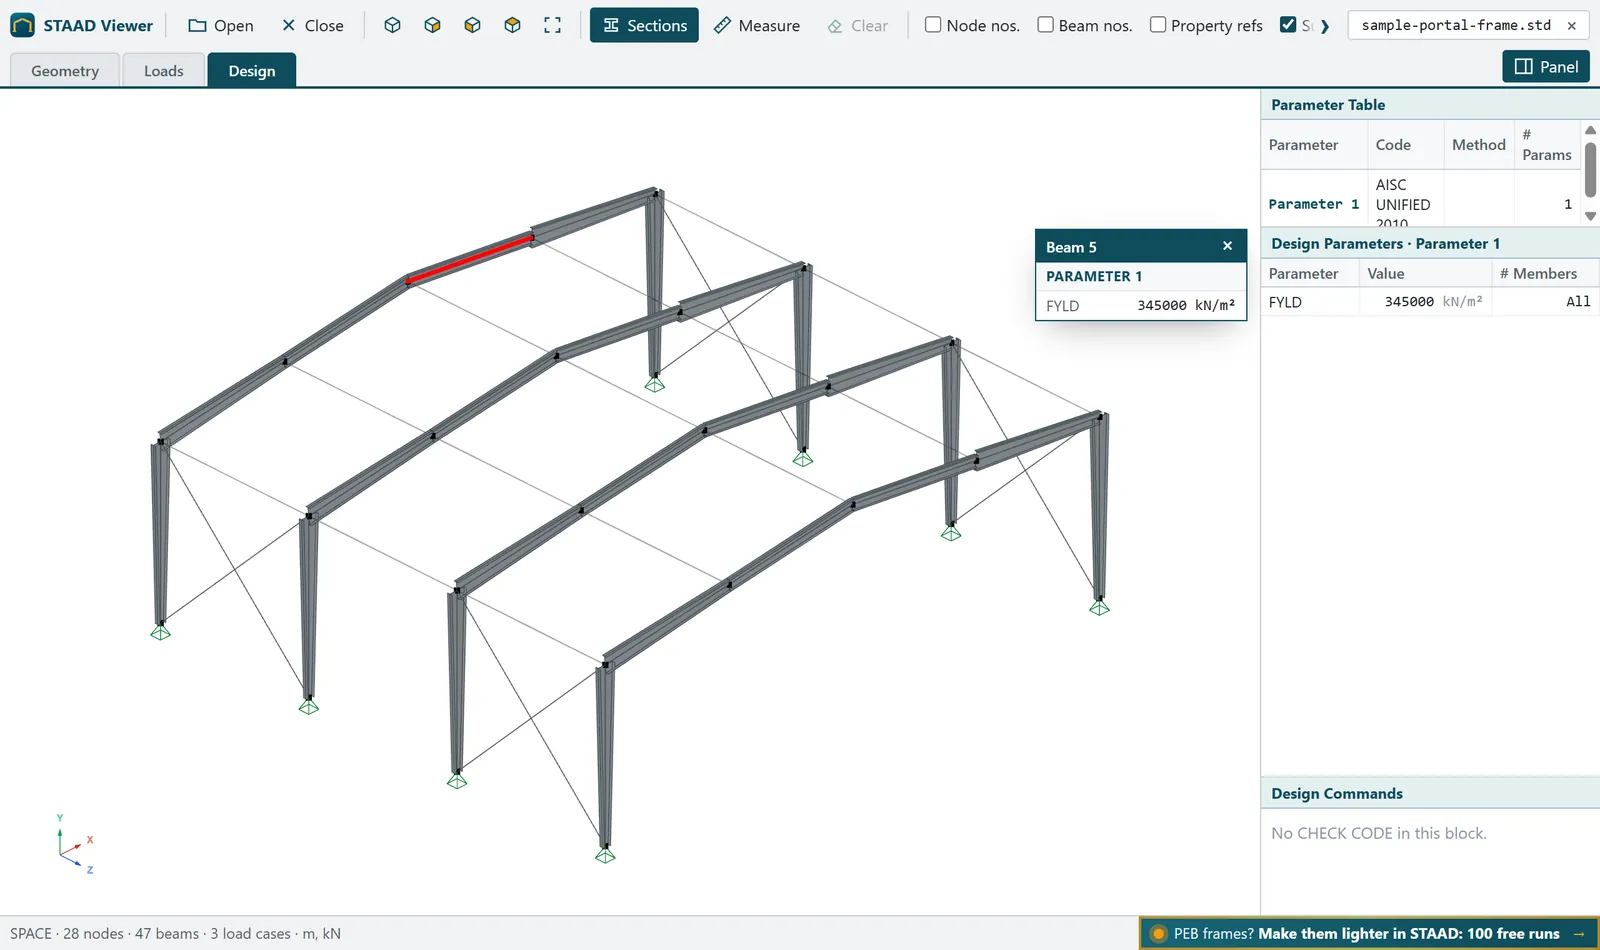
Task: Switch to the Geometry tab
Action: point(65,70)
